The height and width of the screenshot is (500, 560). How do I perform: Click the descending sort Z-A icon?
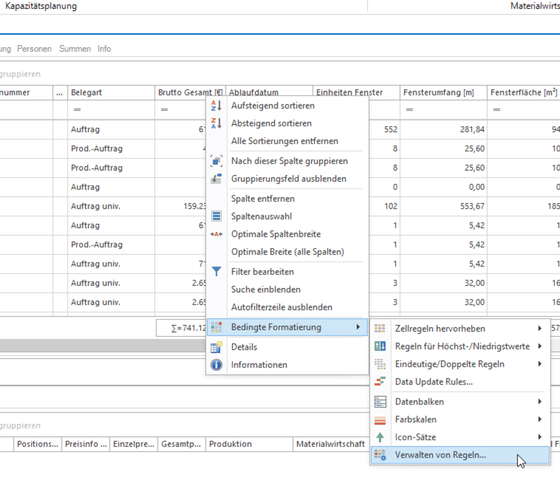coord(216,123)
